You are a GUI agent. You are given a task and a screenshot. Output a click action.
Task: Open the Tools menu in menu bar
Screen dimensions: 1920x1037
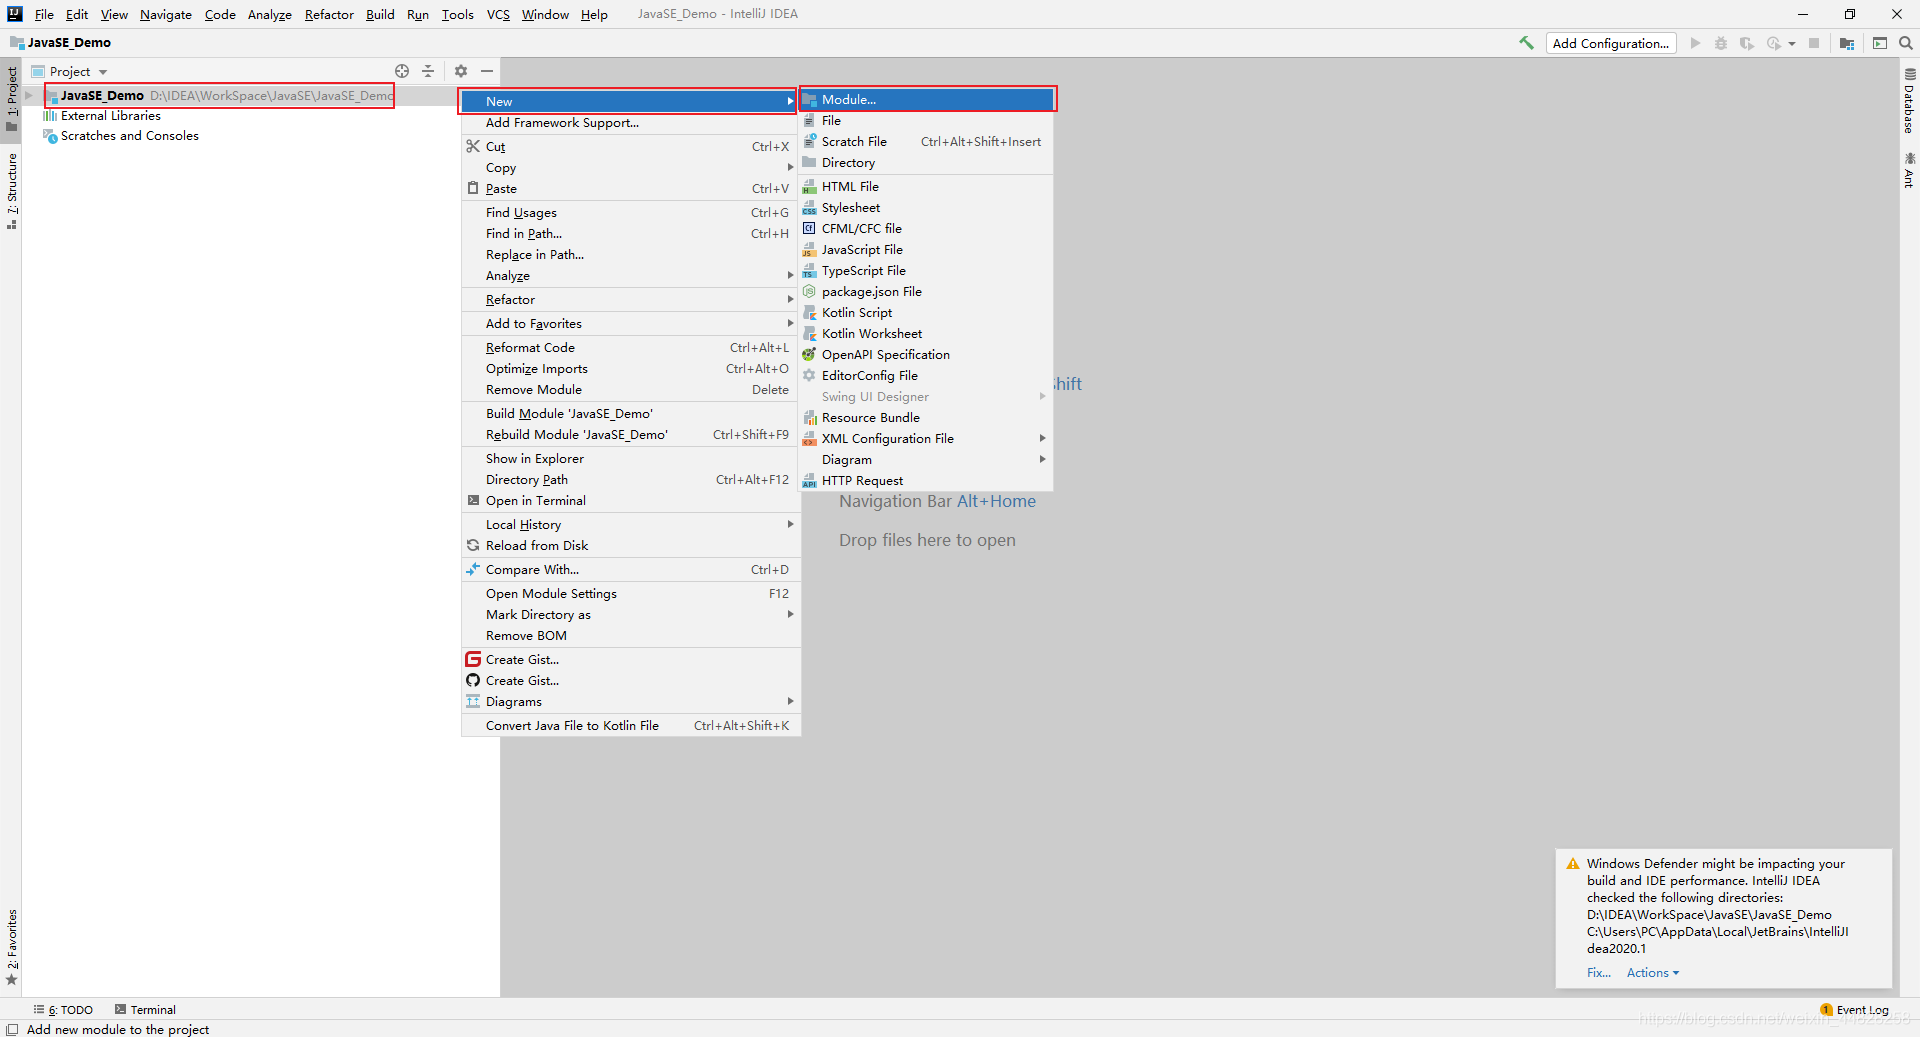tap(458, 14)
